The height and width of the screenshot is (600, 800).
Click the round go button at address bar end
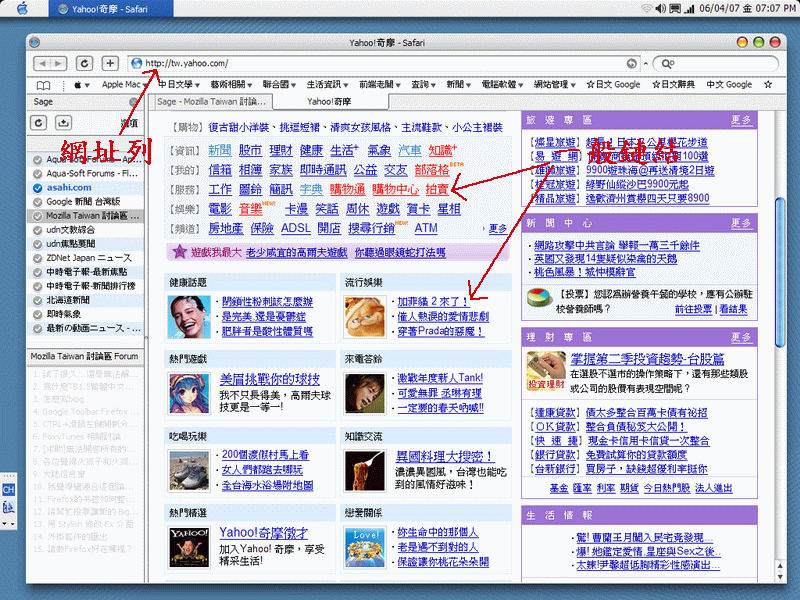[x=632, y=63]
